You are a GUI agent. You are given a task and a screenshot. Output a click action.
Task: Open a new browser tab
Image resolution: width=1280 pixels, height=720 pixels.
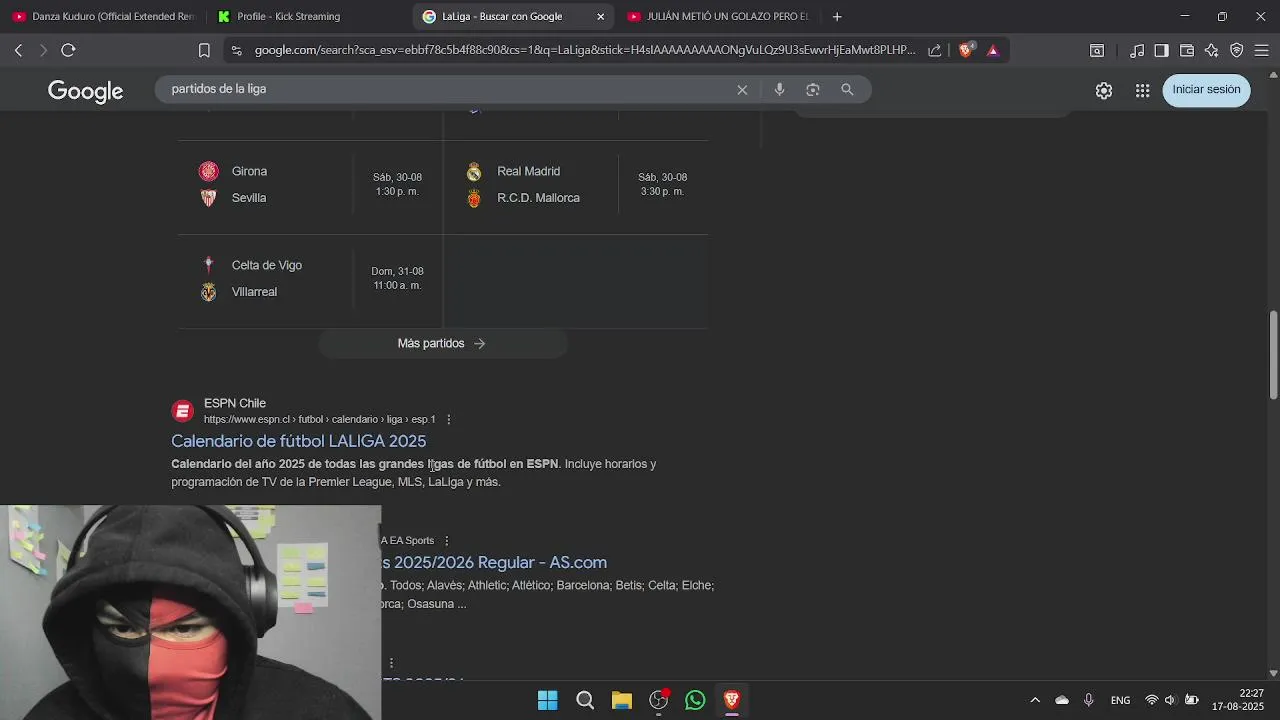(x=837, y=16)
